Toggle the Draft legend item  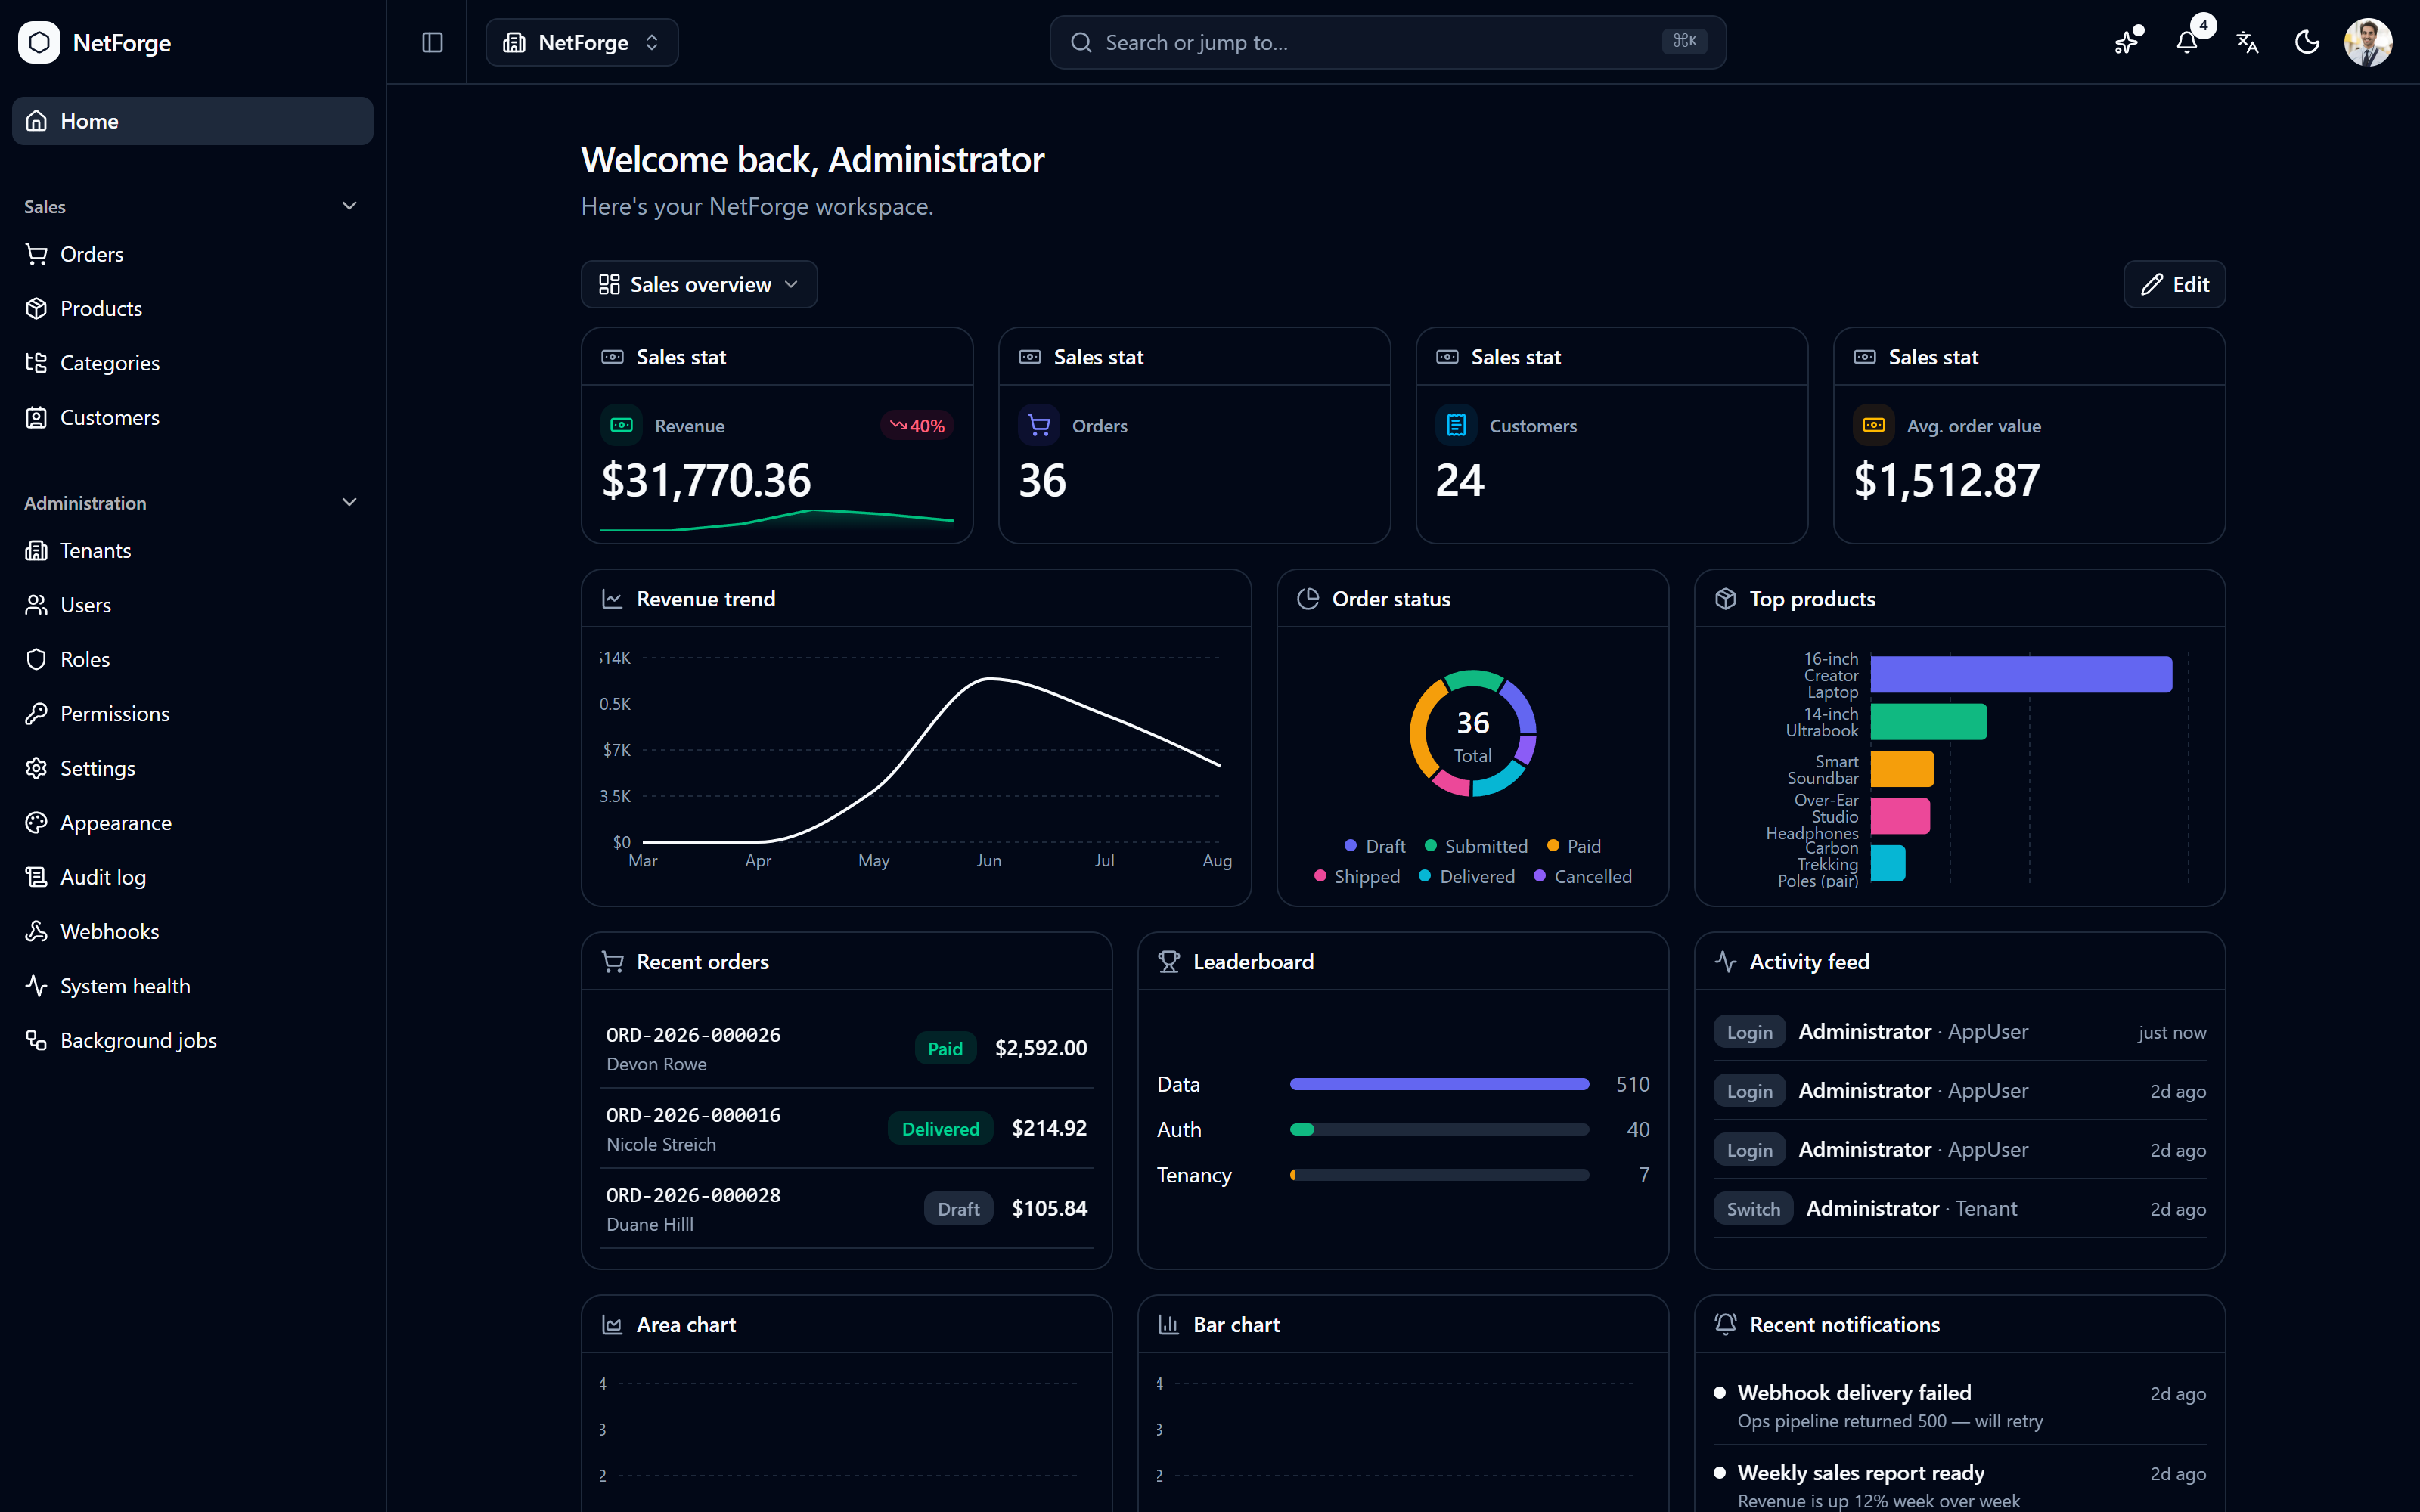(1375, 846)
